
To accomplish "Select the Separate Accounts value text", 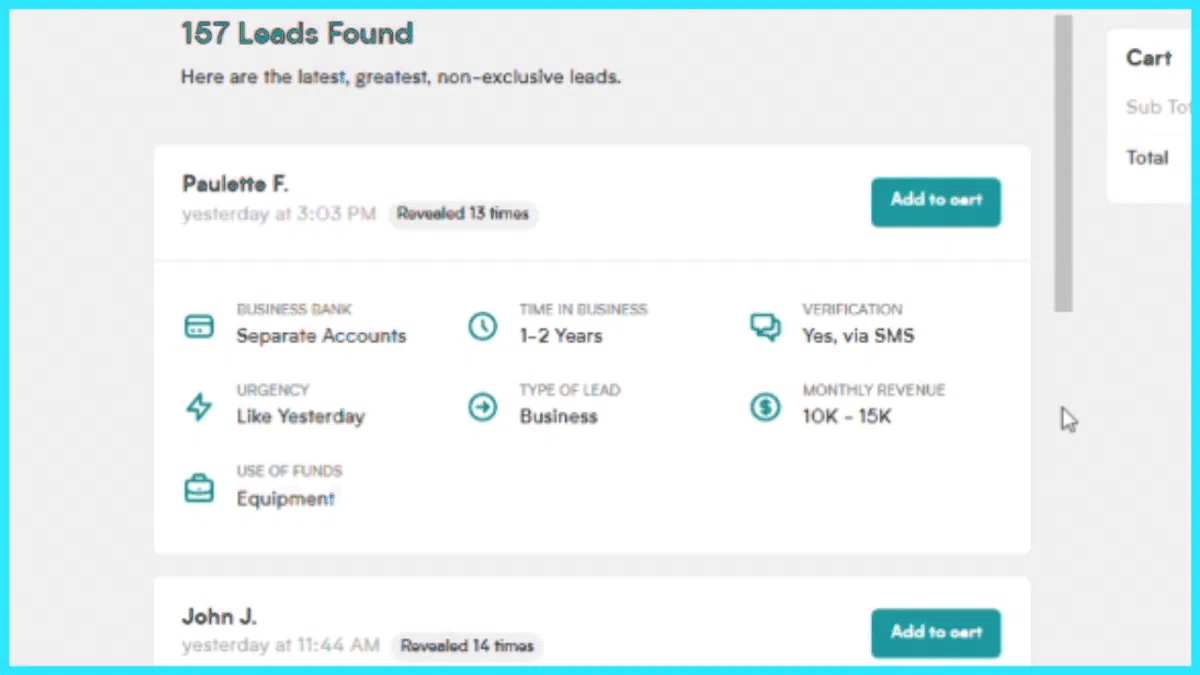I will [321, 336].
